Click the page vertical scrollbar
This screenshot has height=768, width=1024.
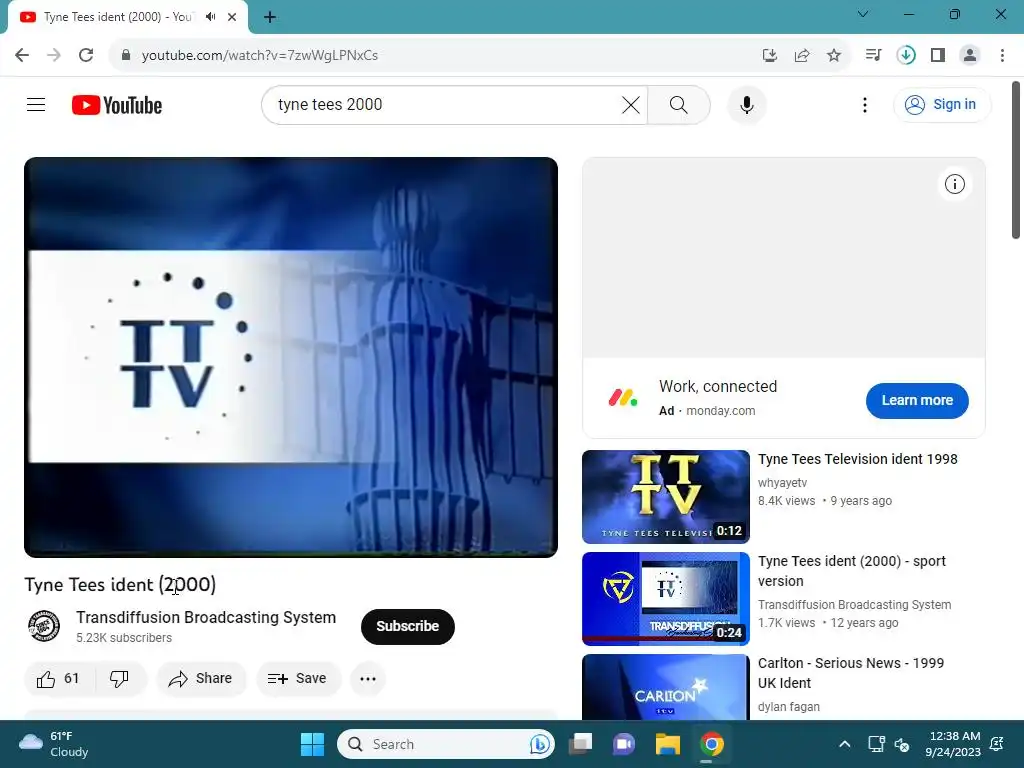[x=1016, y=160]
